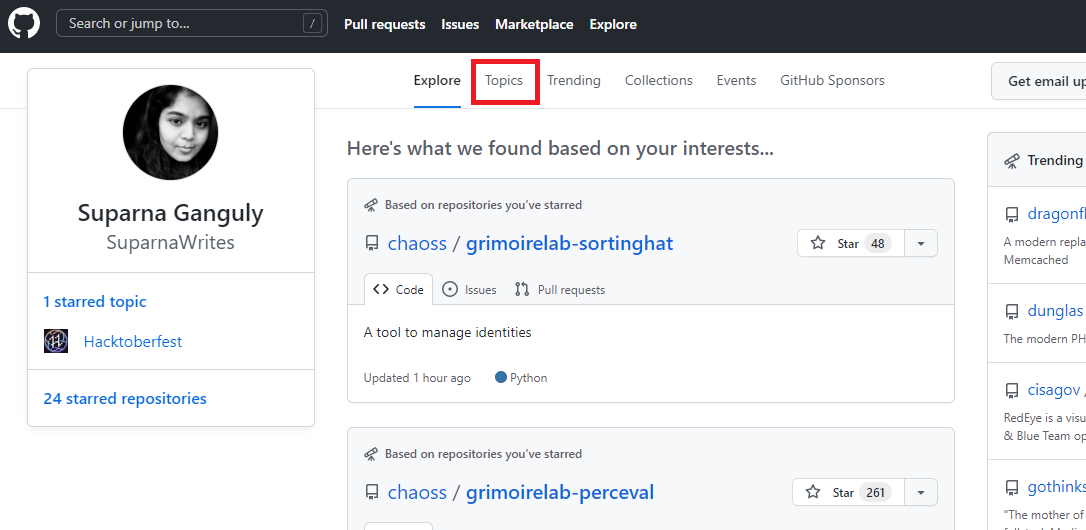Focus the Search or jump to field

point(192,24)
